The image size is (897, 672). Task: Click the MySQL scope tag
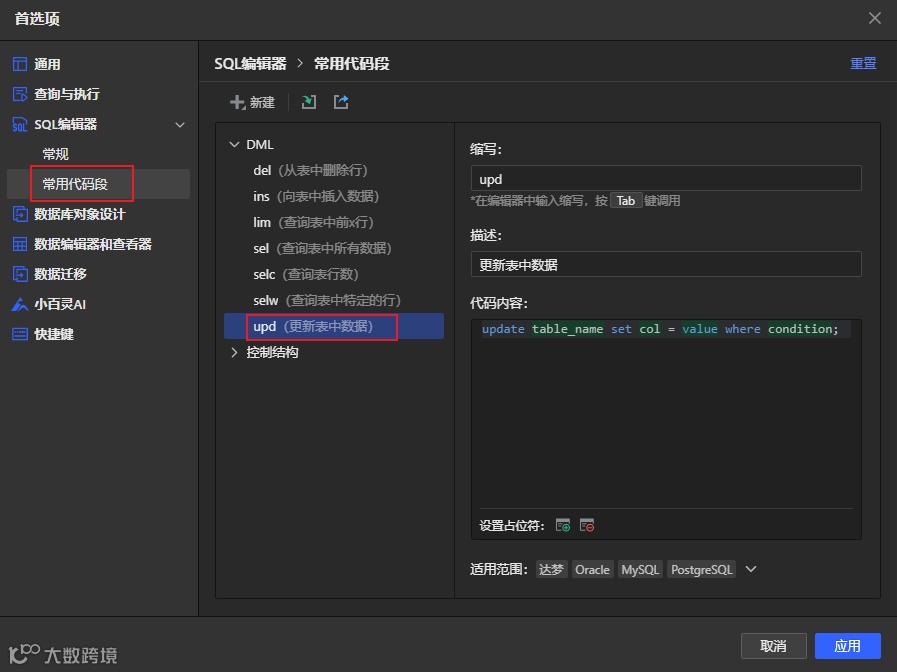pos(640,570)
